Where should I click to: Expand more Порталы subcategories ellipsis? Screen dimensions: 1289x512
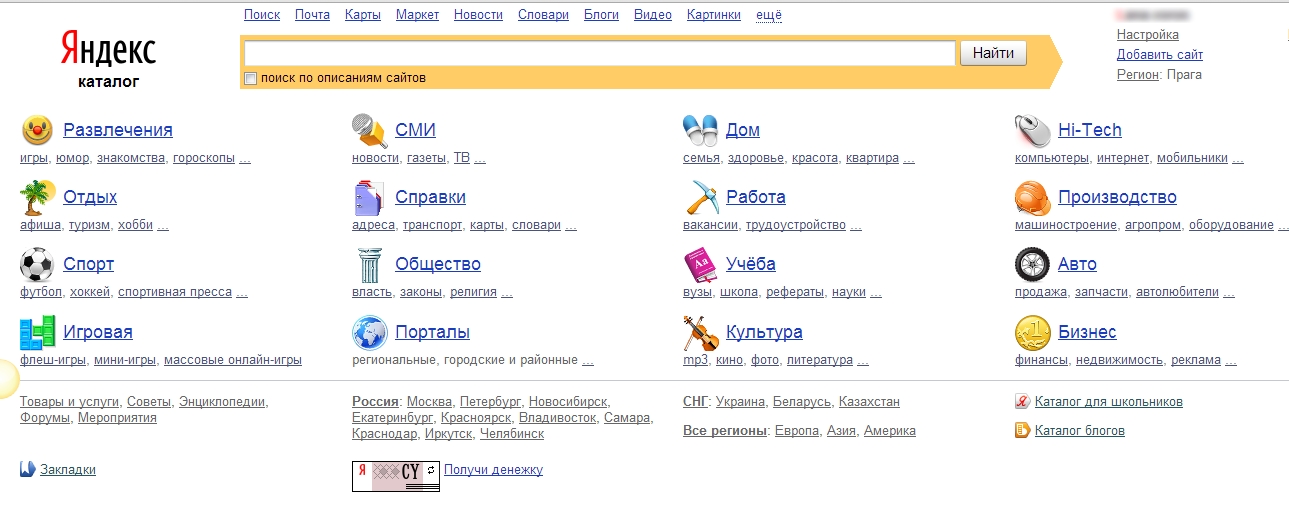pos(588,360)
